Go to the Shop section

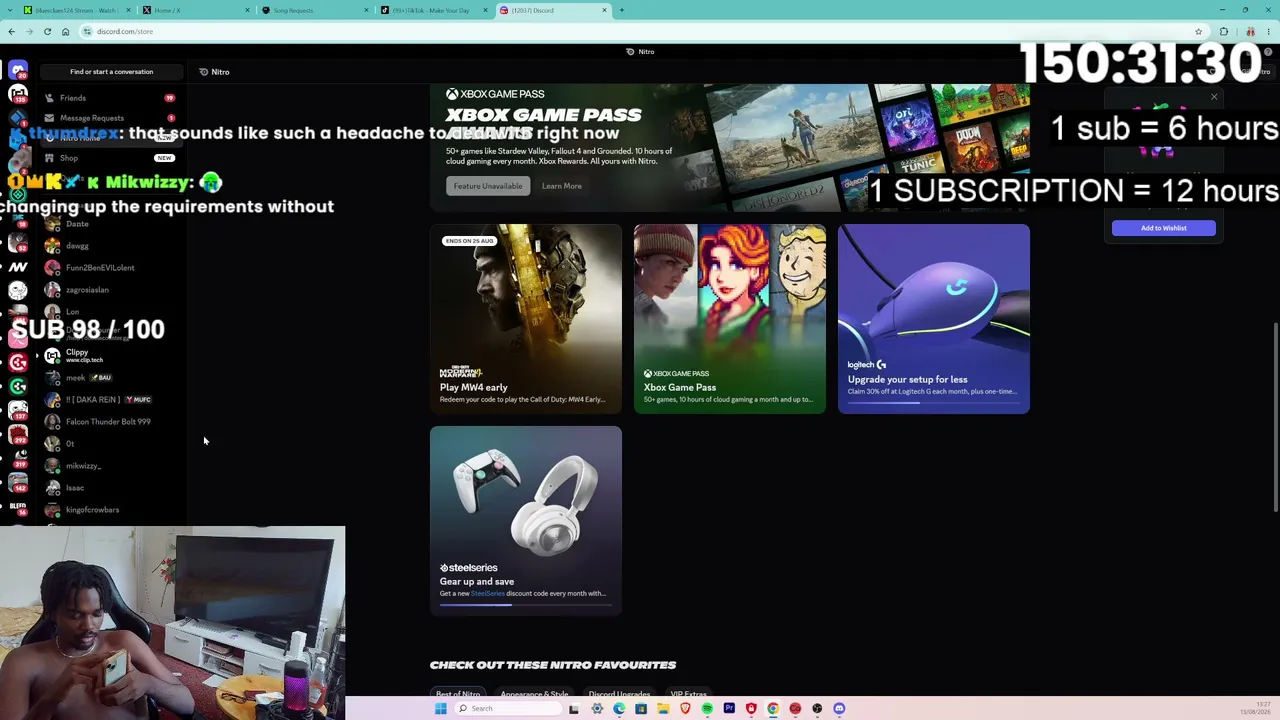click(110, 158)
